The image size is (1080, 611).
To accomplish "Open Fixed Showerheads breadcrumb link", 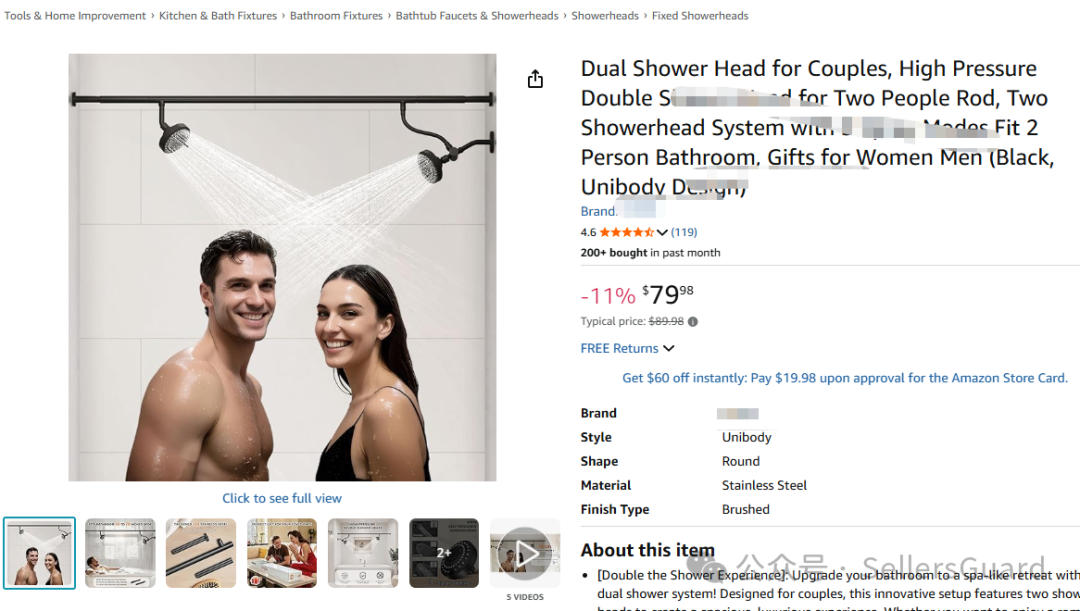I will click(x=700, y=15).
